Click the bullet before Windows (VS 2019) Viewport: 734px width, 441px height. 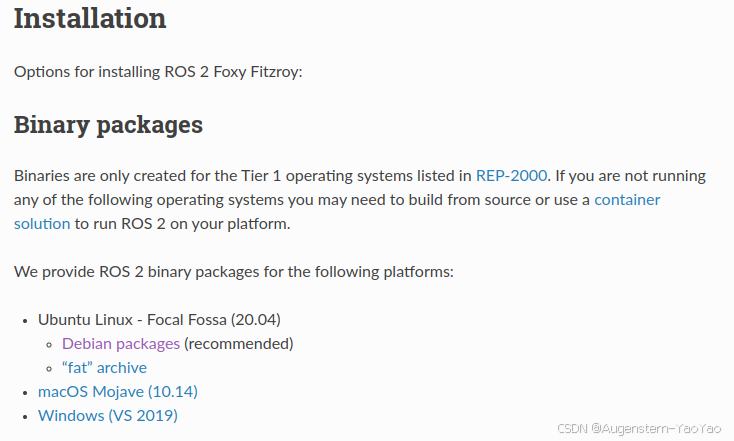(x=25, y=416)
